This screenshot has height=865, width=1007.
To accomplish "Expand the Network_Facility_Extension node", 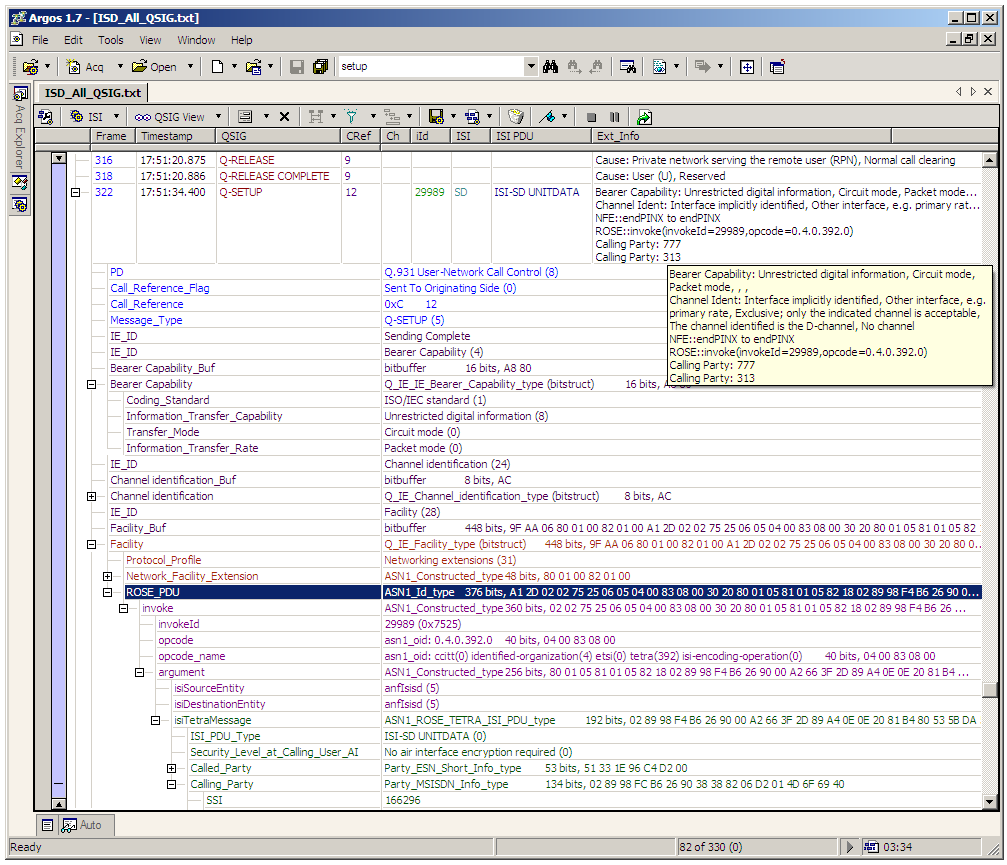I will [x=108, y=576].
